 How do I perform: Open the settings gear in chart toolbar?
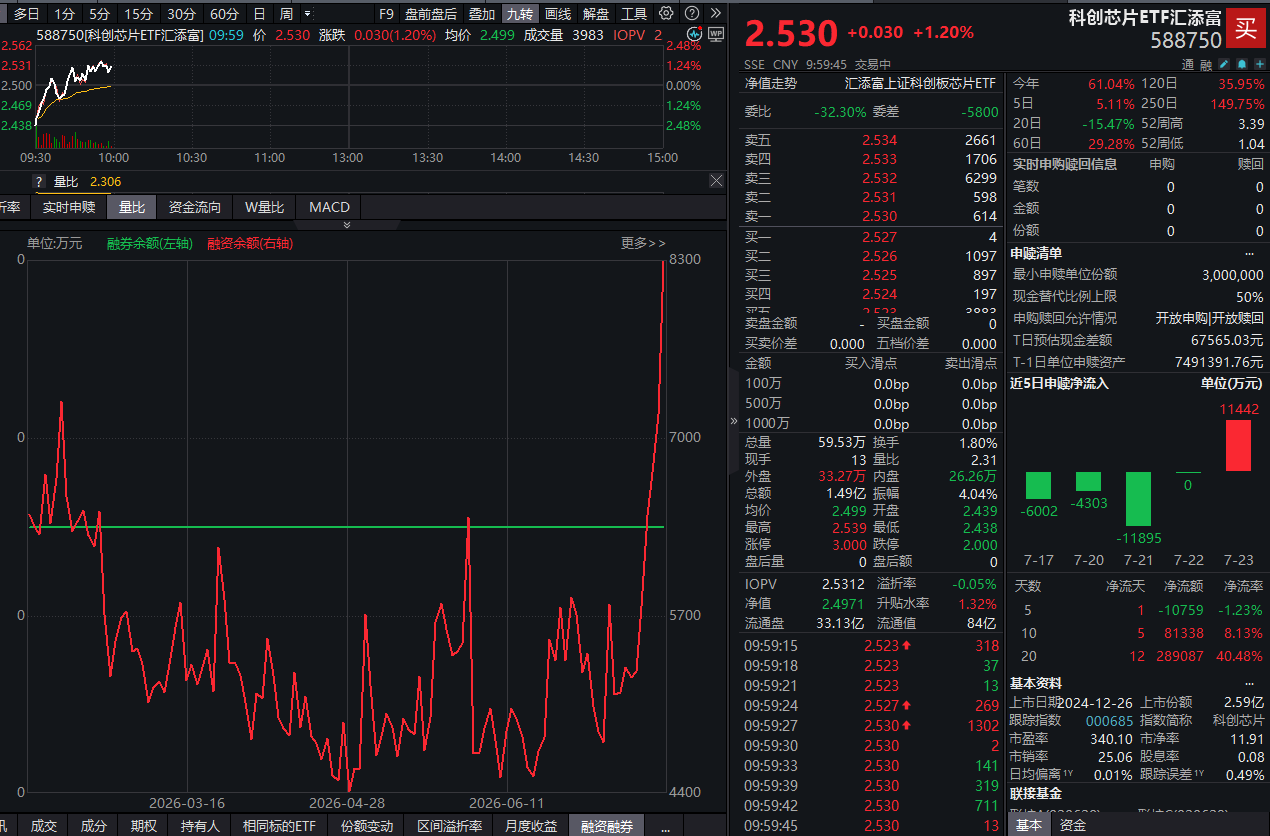666,13
